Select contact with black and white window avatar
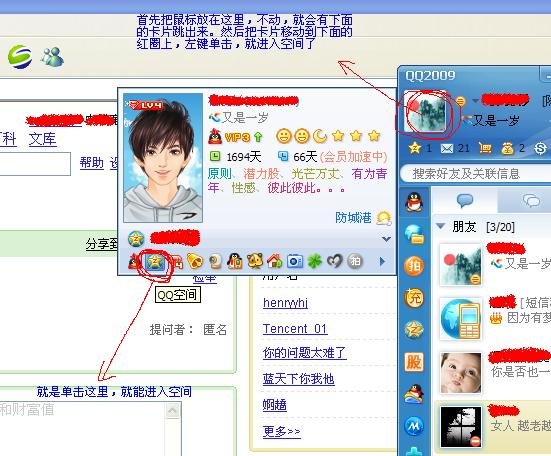 (x=460, y=427)
